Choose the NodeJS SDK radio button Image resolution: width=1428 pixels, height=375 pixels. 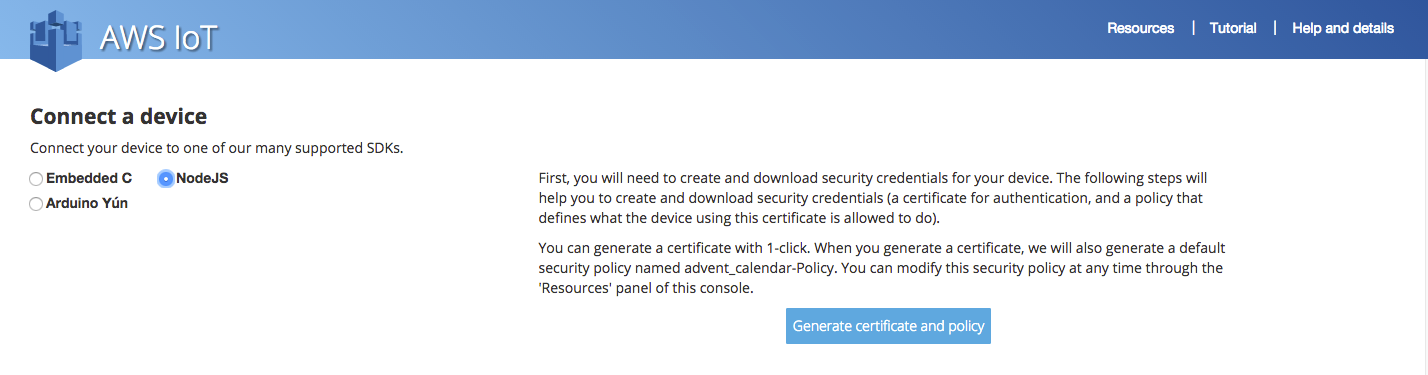coord(166,179)
